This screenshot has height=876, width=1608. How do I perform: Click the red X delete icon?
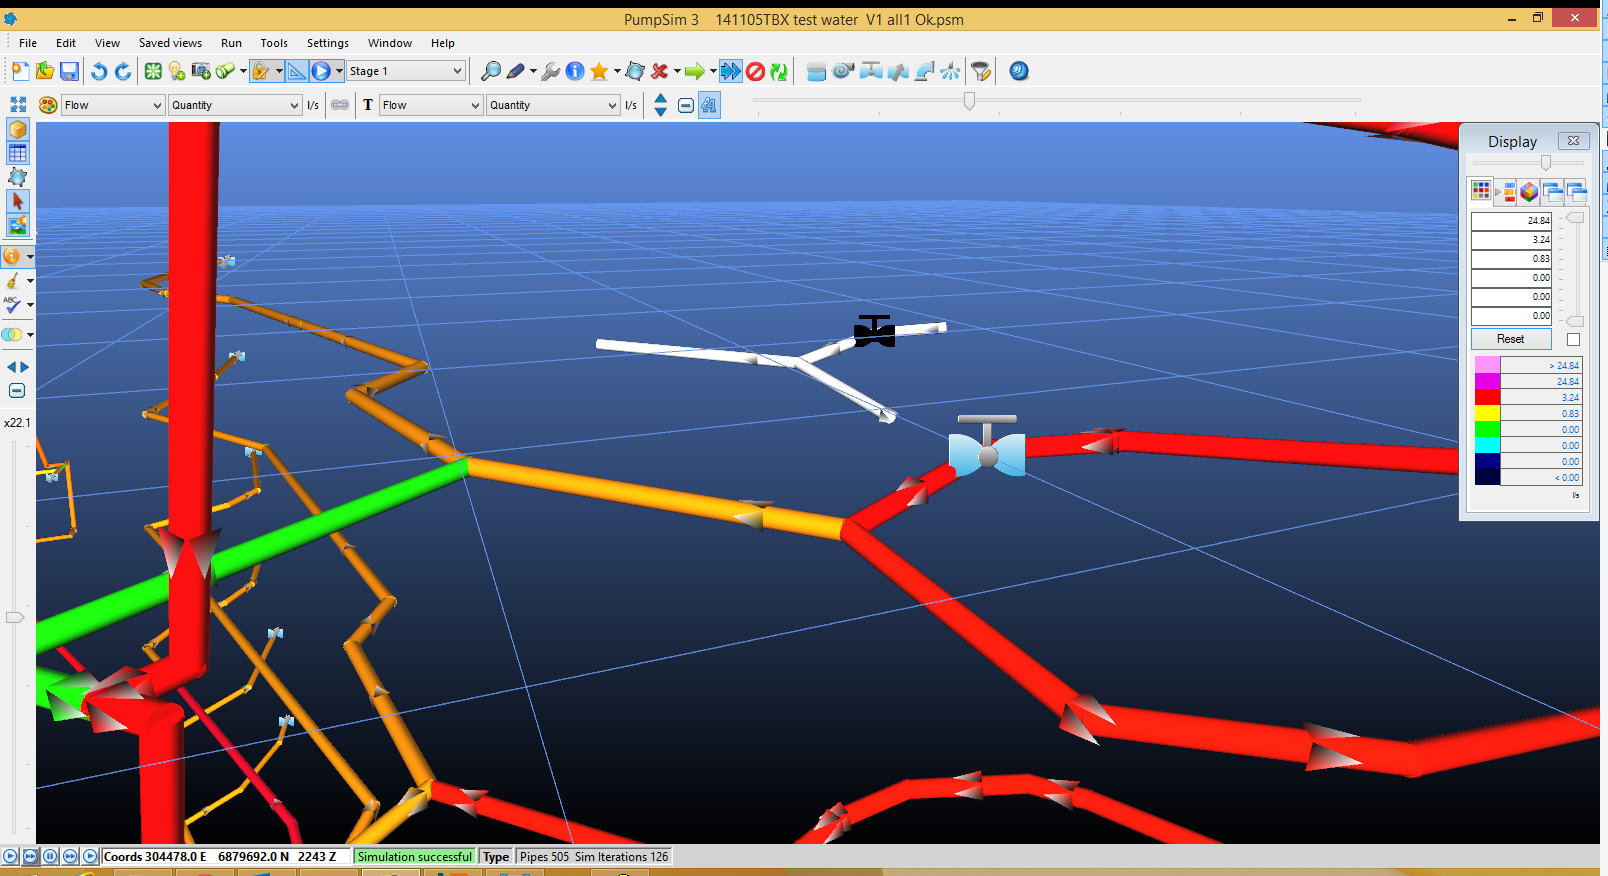click(659, 71)
